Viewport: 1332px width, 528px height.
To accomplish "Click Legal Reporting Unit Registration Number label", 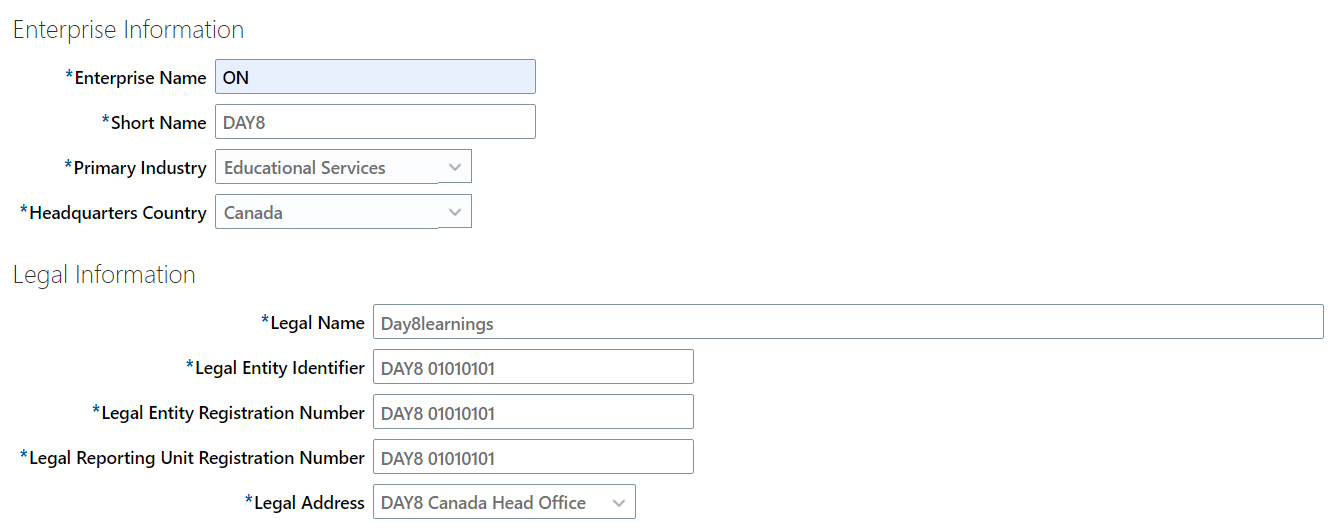I will [x=197, y=458].
